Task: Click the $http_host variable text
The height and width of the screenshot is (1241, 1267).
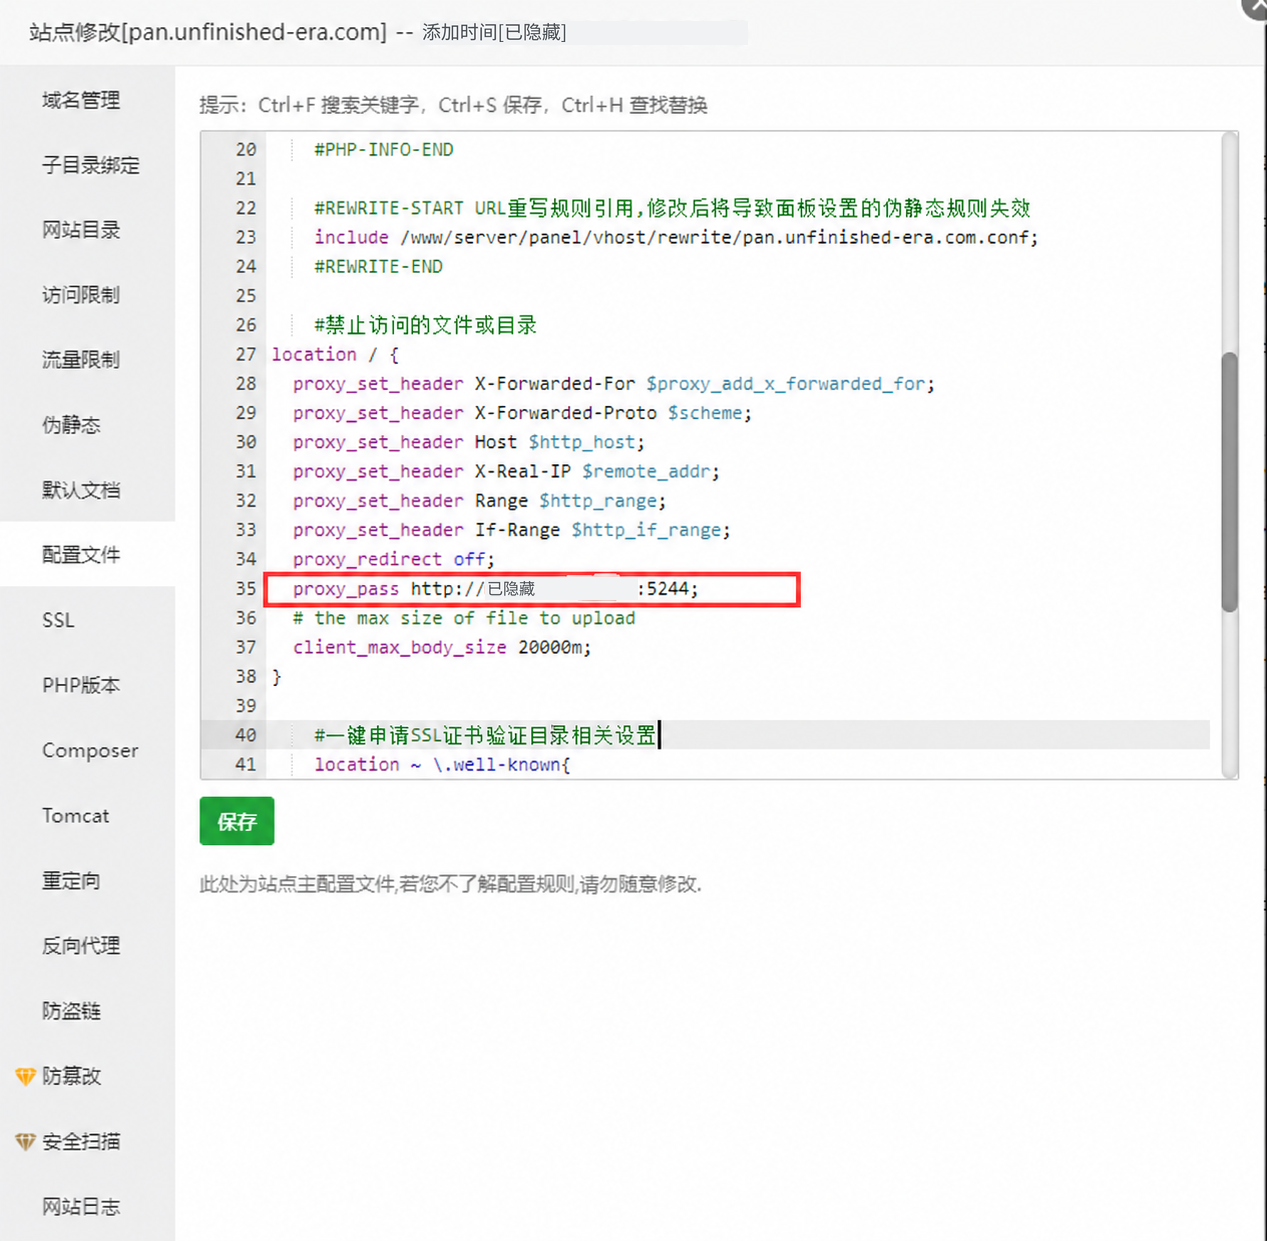Action: (583, 442)
